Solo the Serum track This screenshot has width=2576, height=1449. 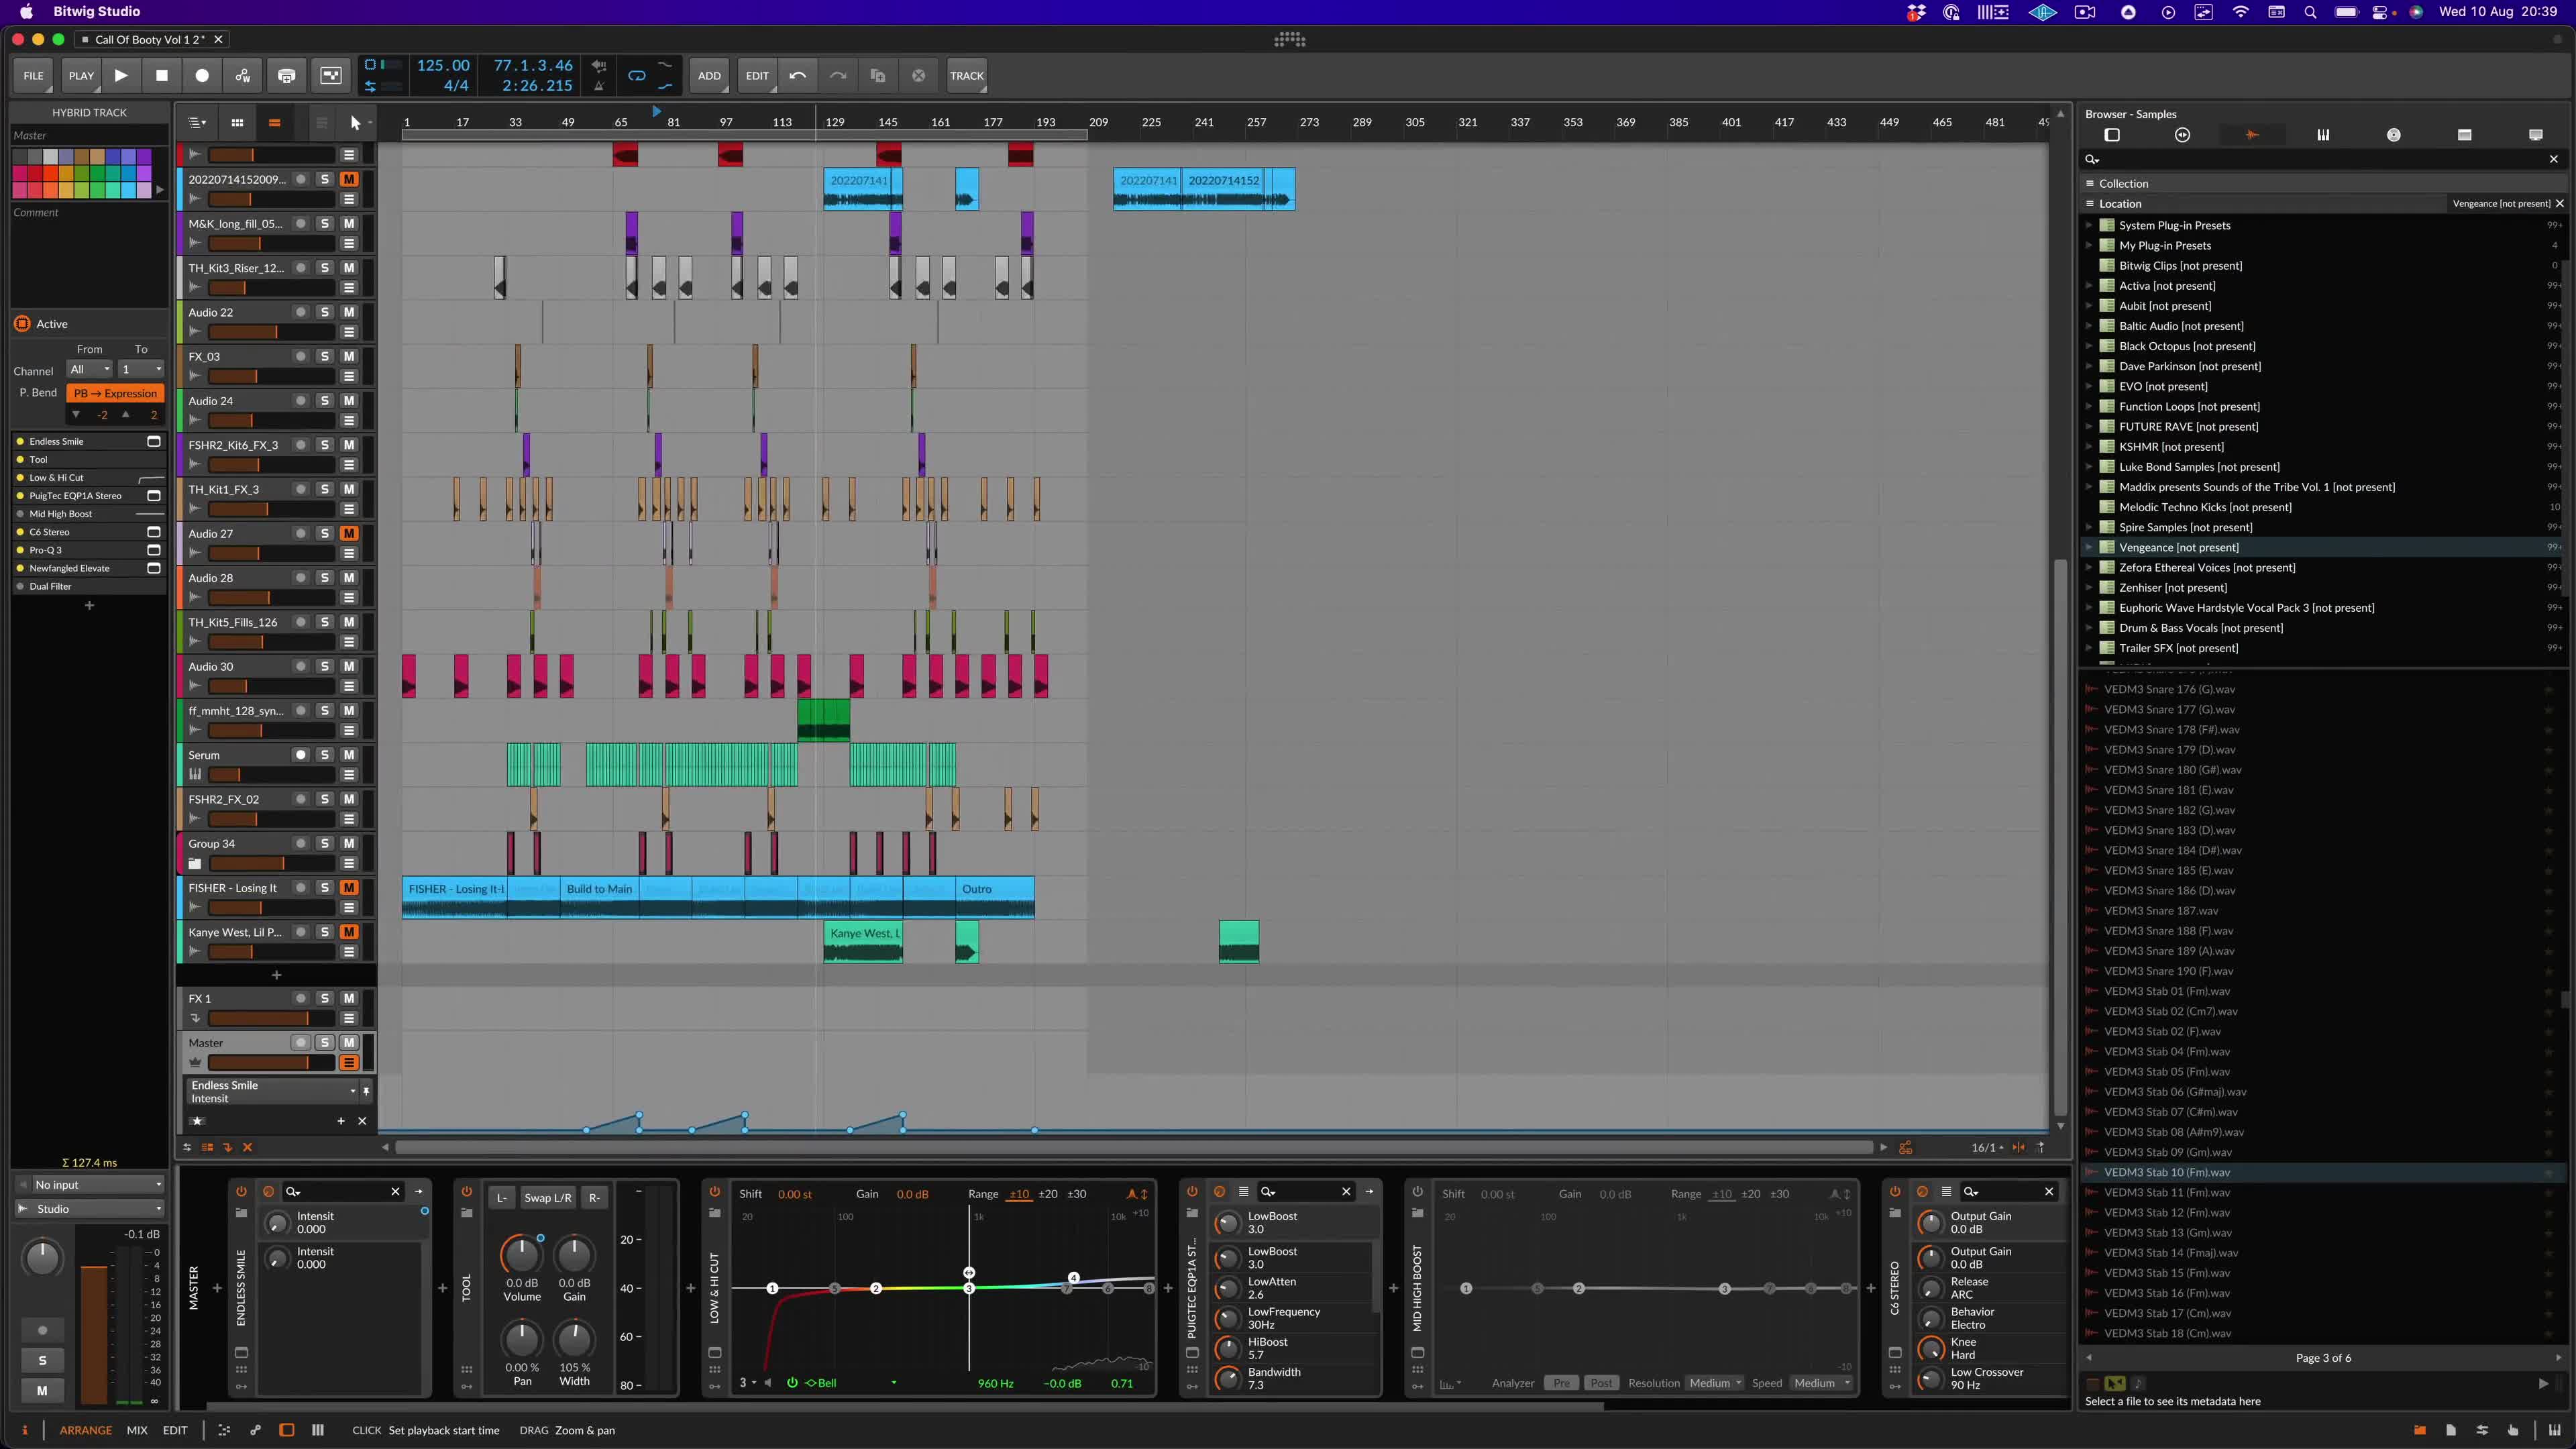(x=325, y=755)
